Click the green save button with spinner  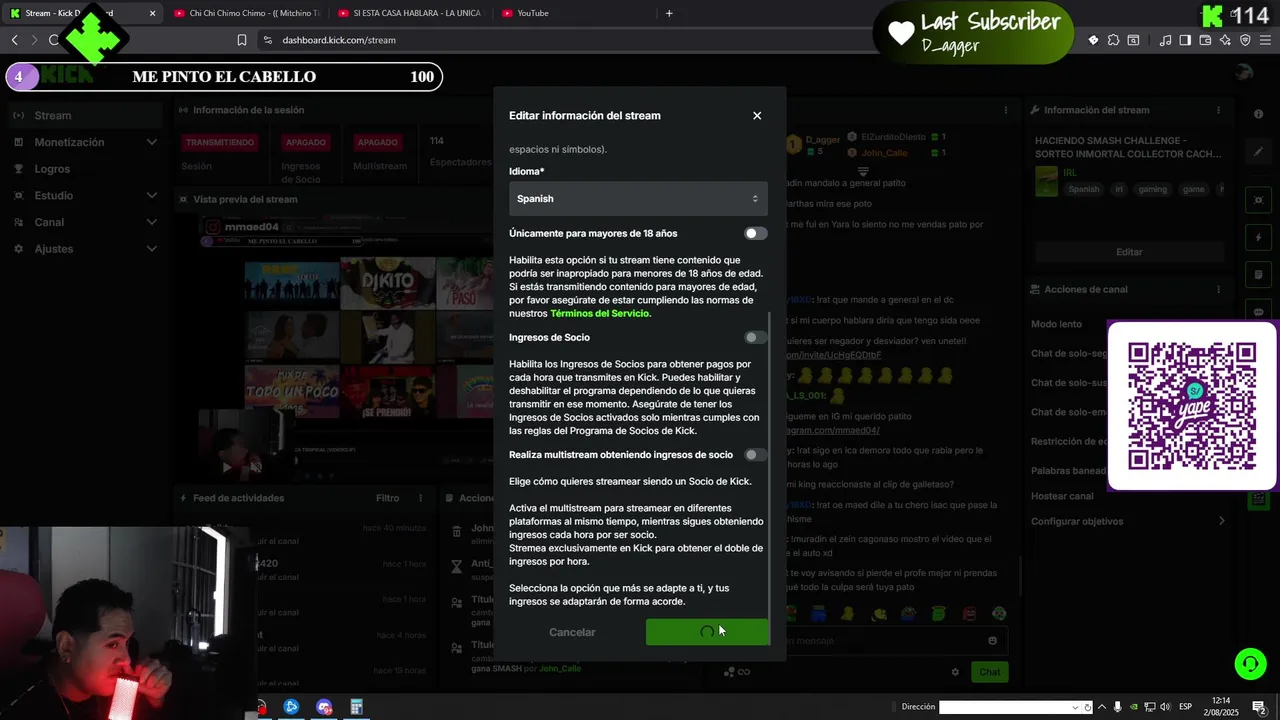point(707,632)
